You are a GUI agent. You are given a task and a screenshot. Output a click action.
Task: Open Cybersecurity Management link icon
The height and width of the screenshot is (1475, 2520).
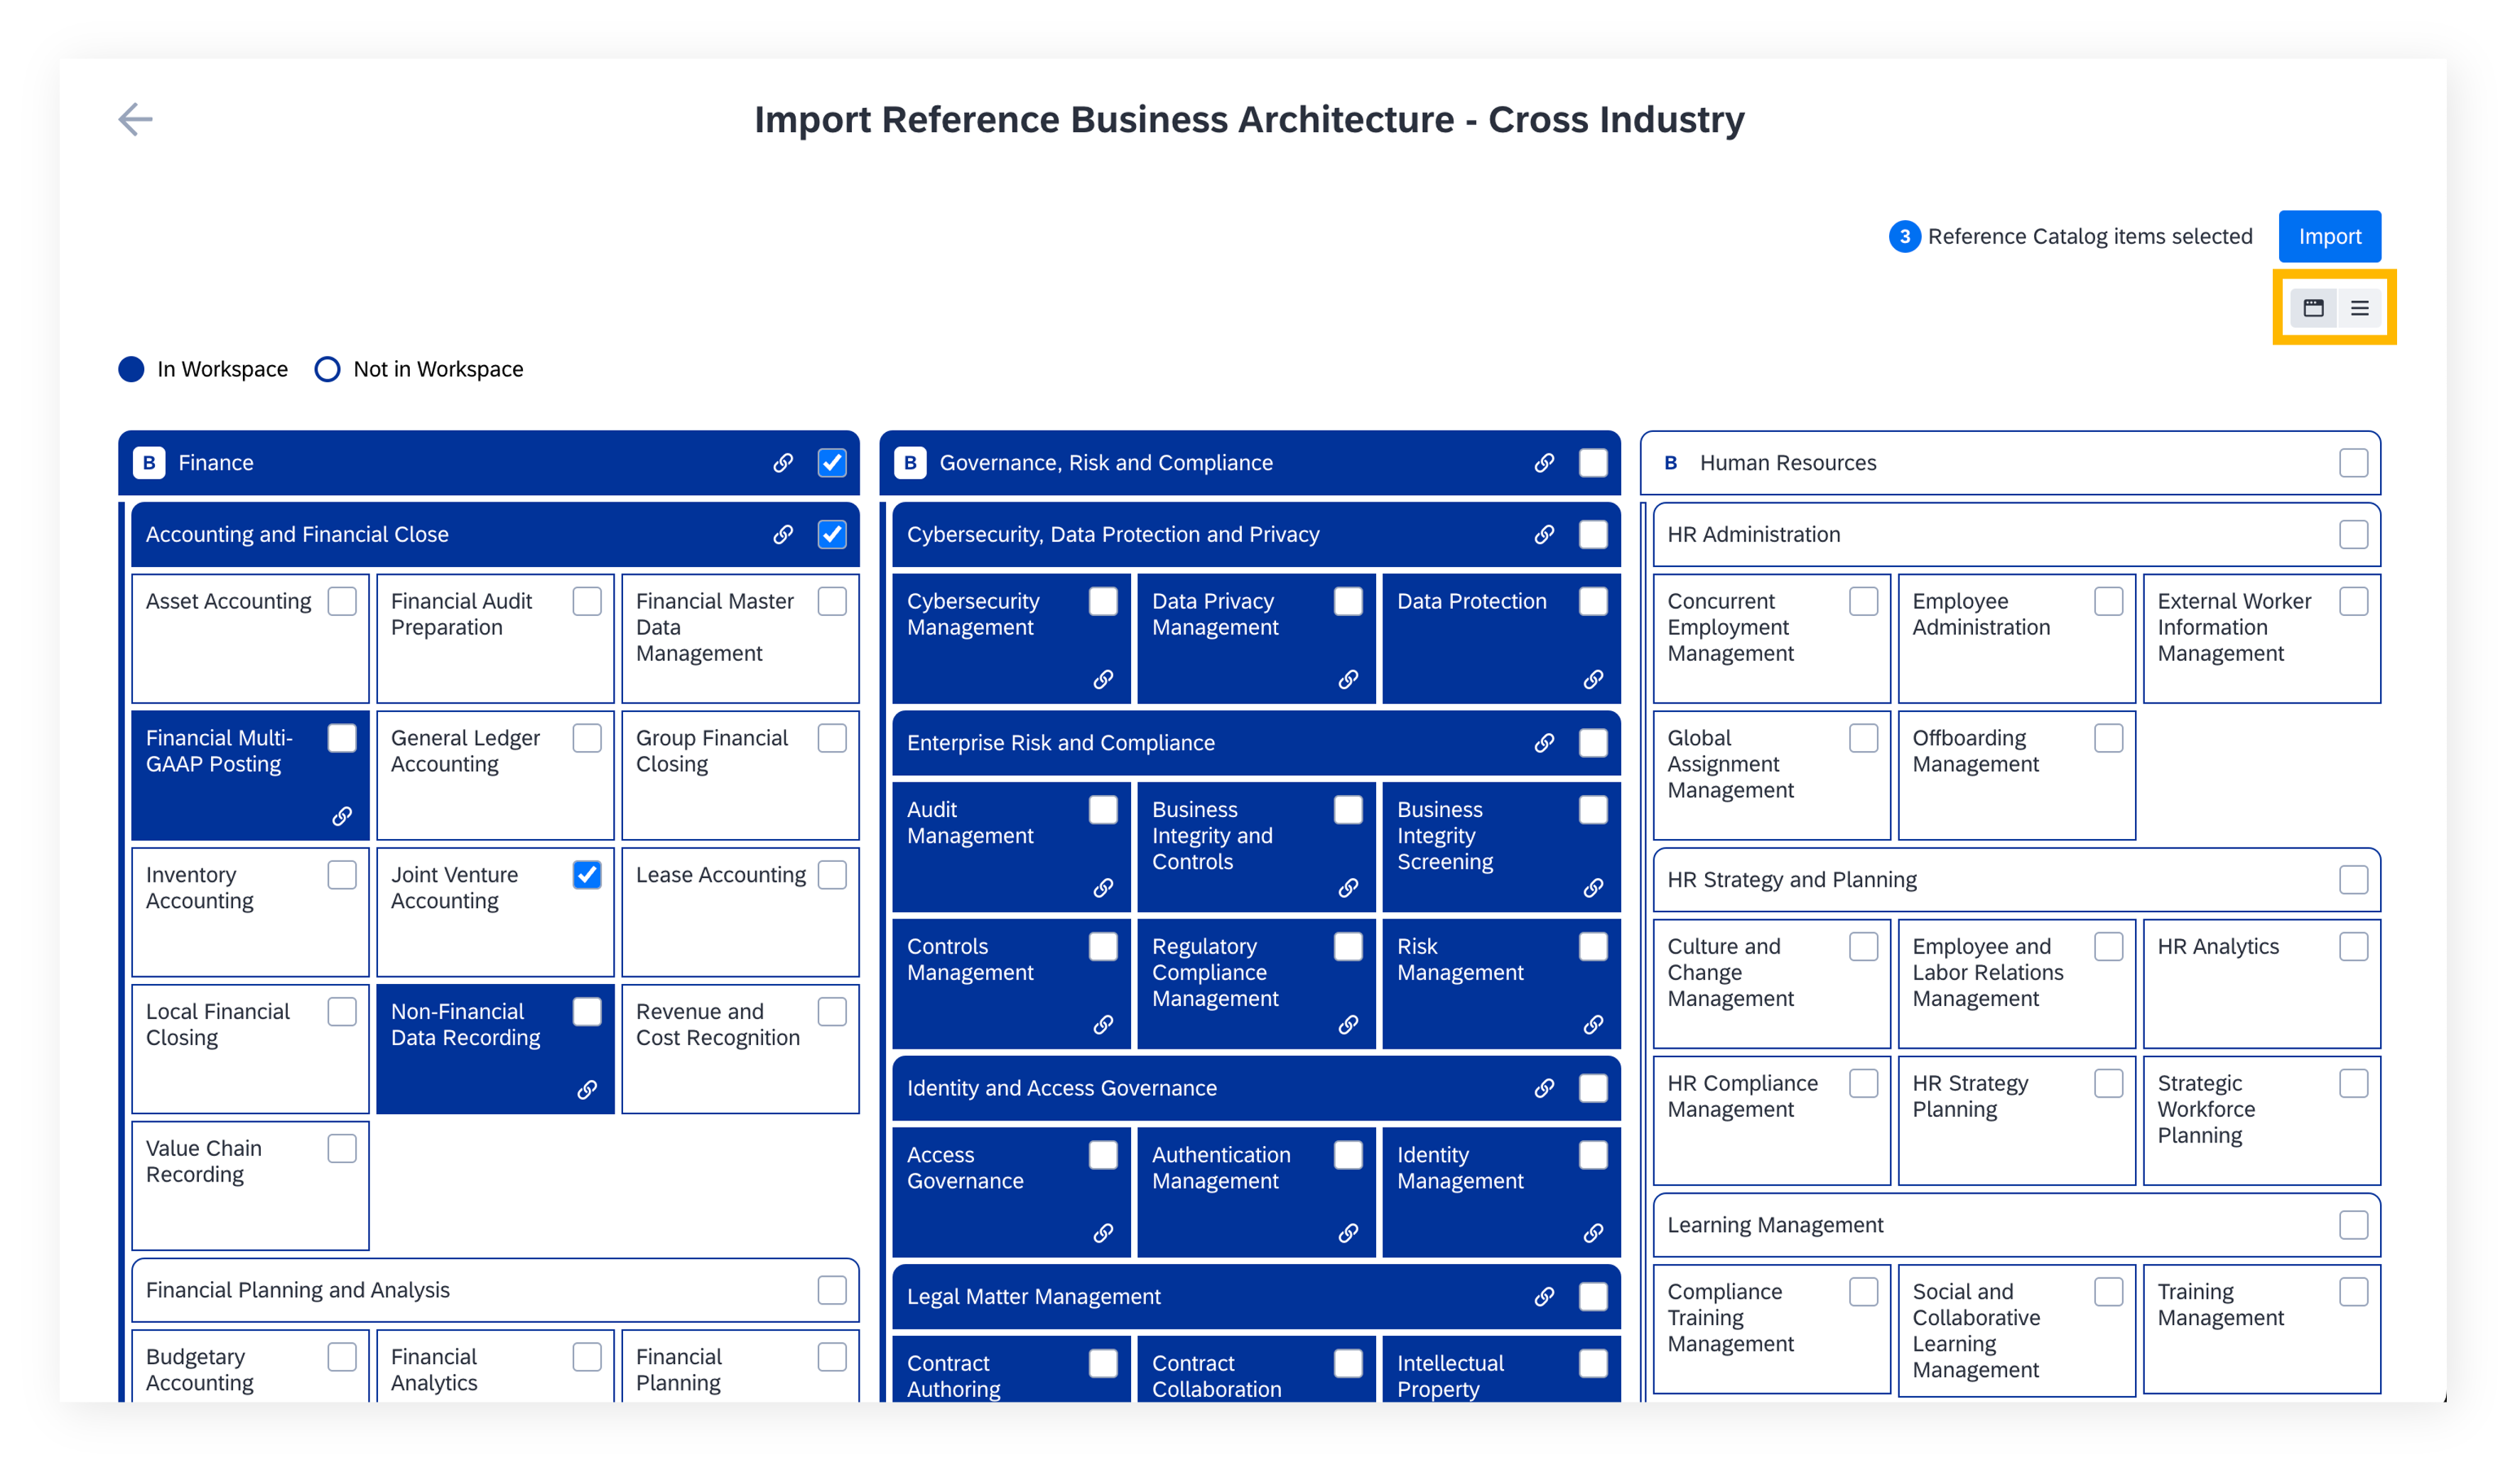[x=1103, y=680]
